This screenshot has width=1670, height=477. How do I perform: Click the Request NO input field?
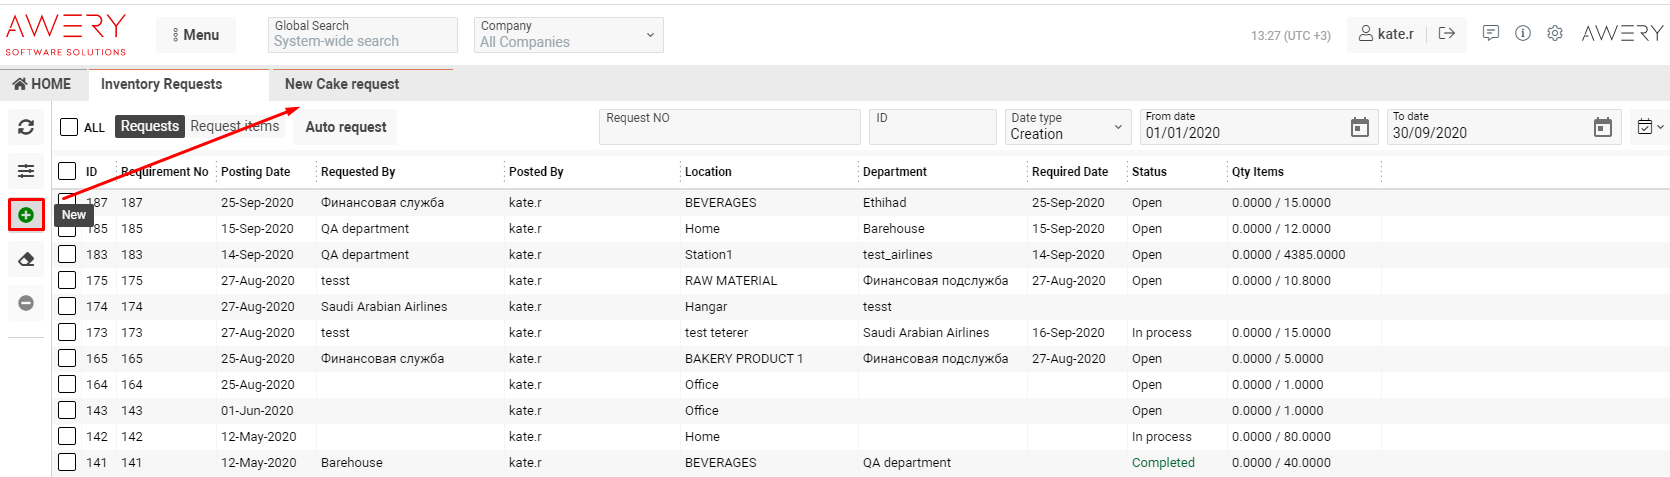coord(729,127)
